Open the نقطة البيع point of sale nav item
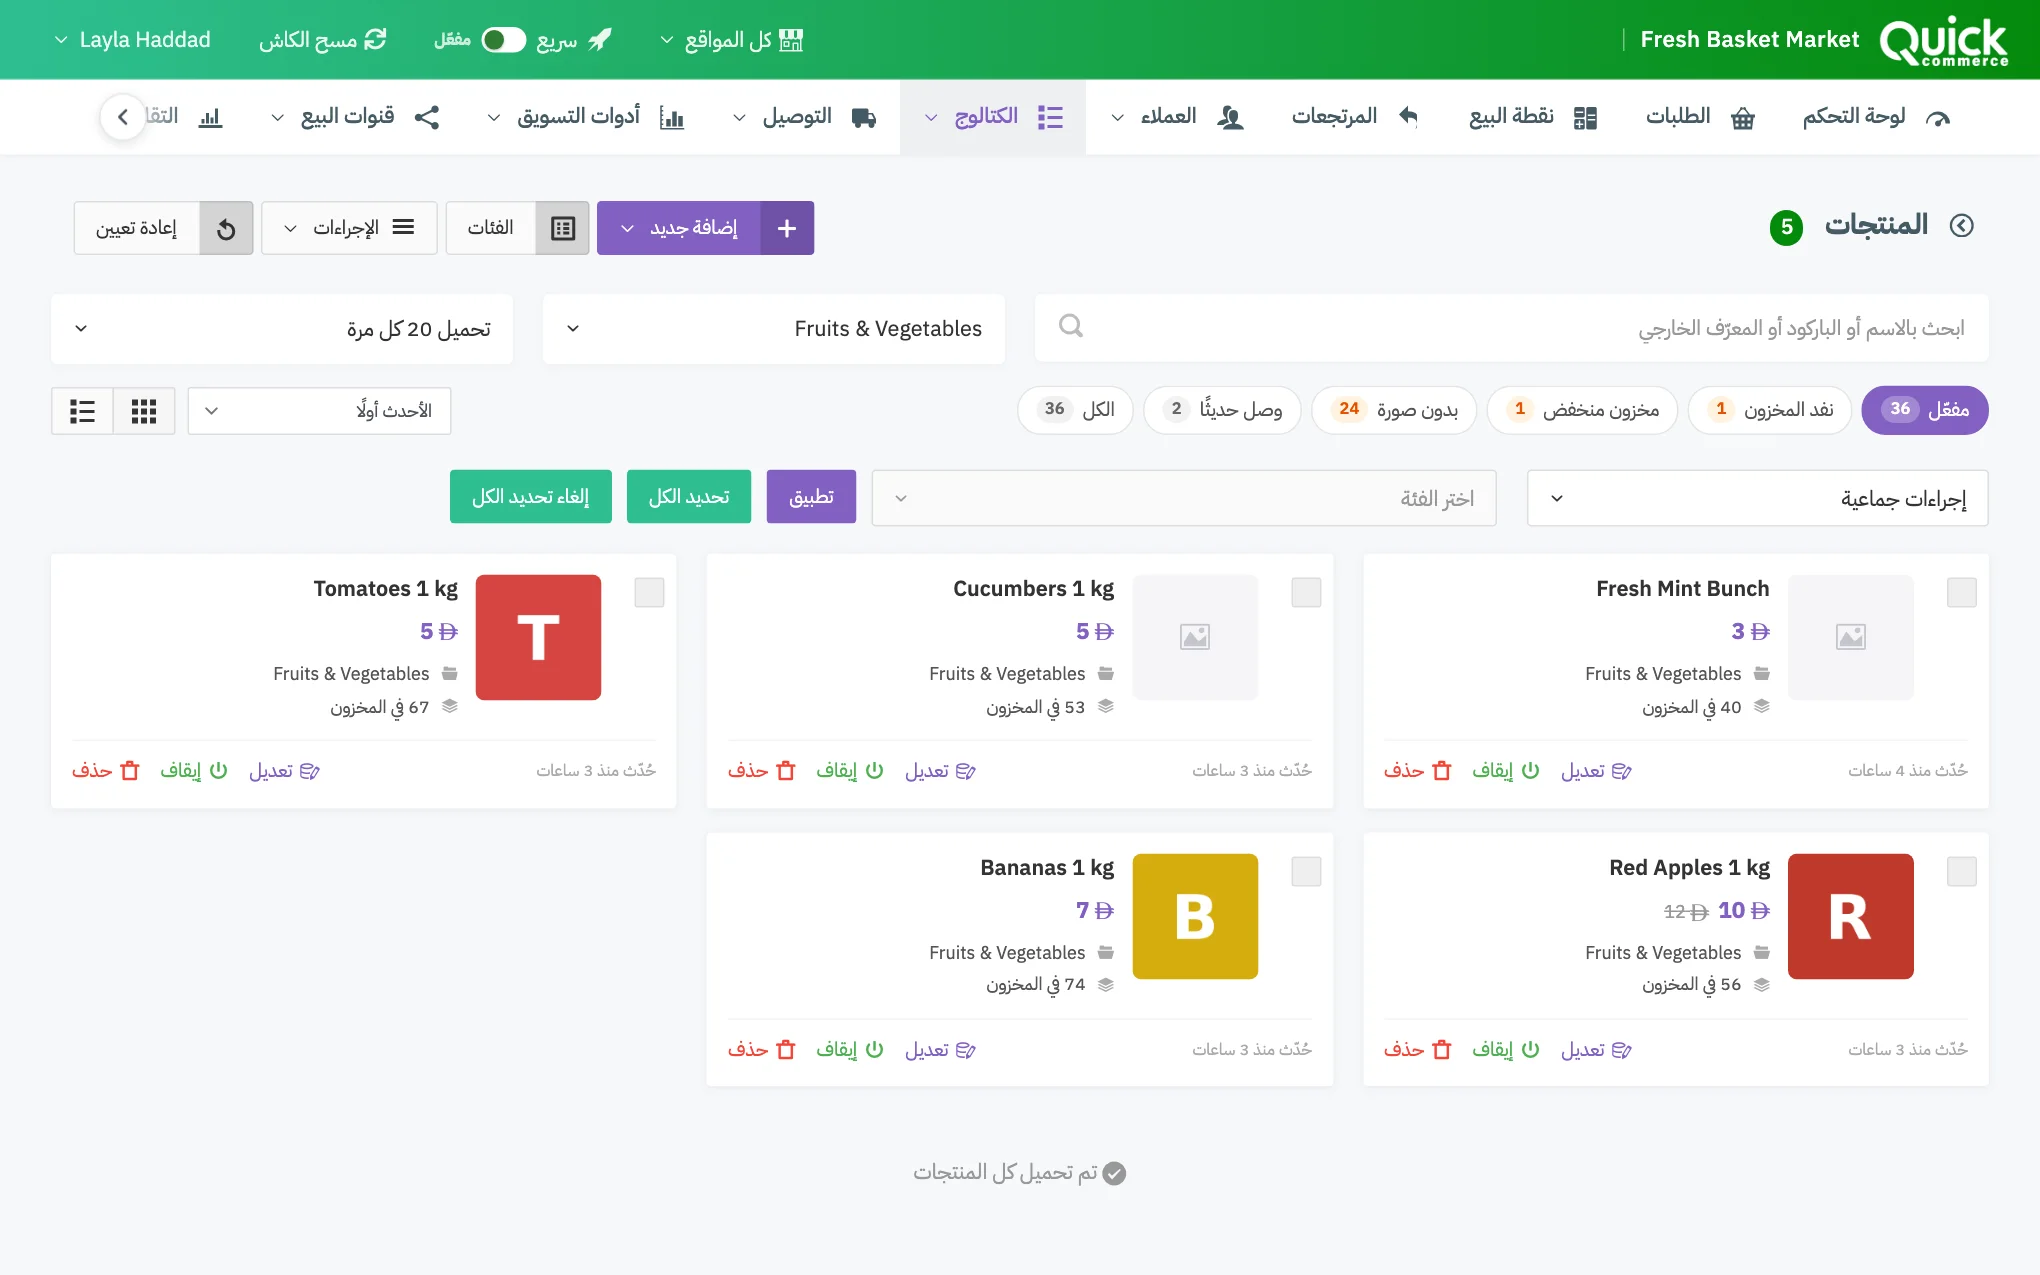 [1533, 117]
